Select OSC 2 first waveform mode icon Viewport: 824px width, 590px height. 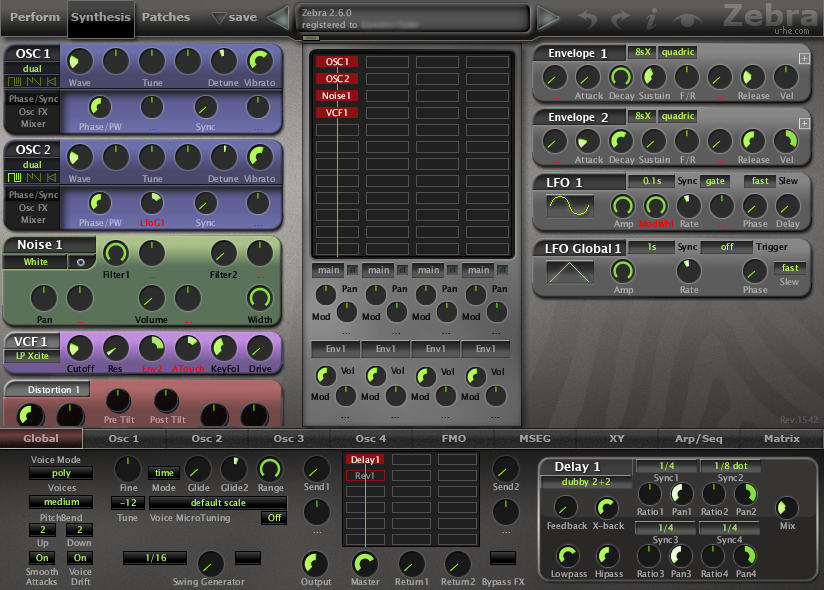[x=14, y=178]
